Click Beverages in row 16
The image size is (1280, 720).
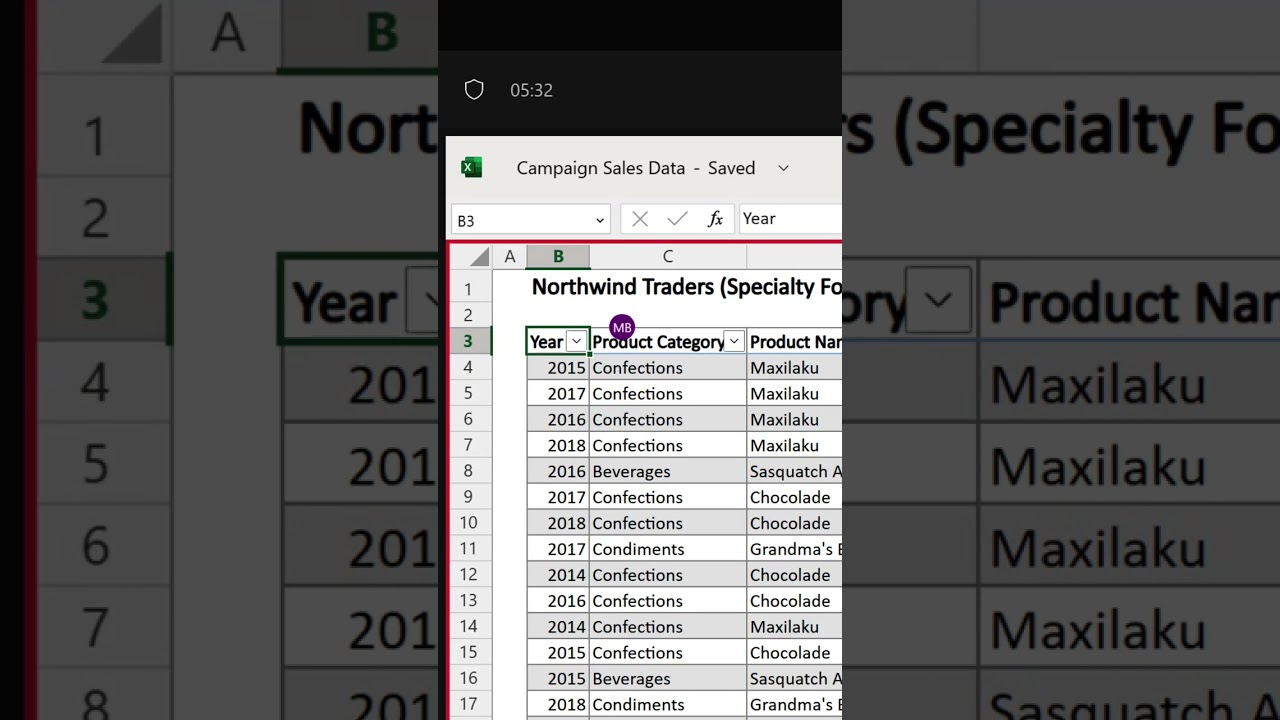click(668, 679)
